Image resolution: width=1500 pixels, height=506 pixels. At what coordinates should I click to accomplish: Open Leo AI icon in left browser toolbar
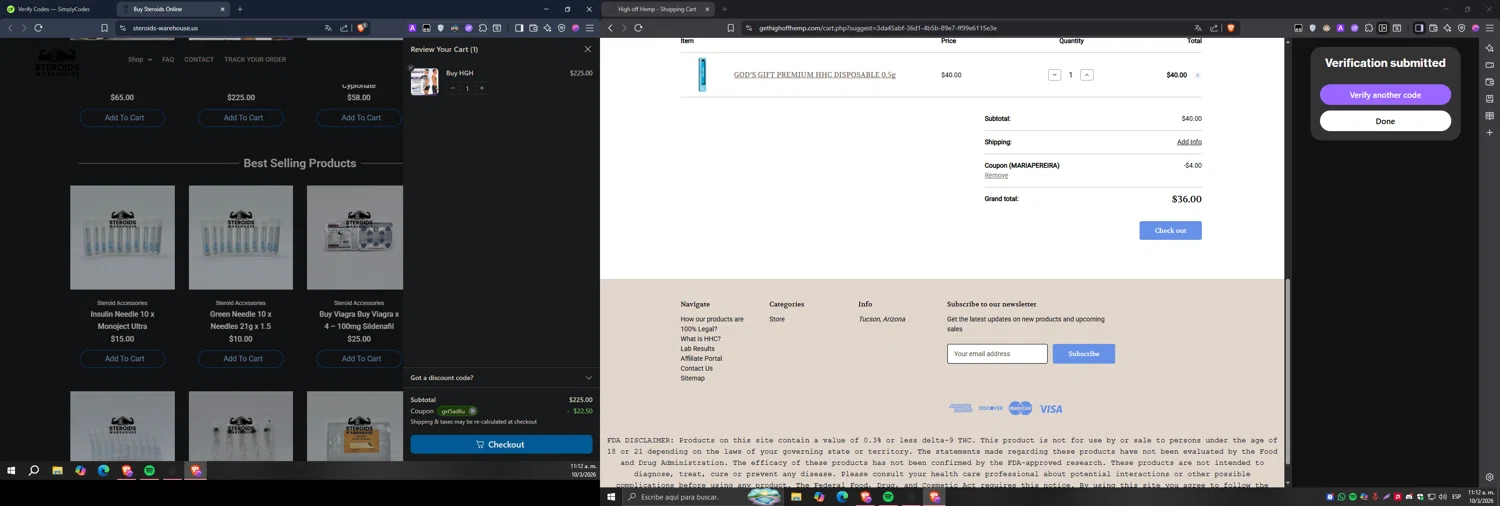(x=547, y=28)
